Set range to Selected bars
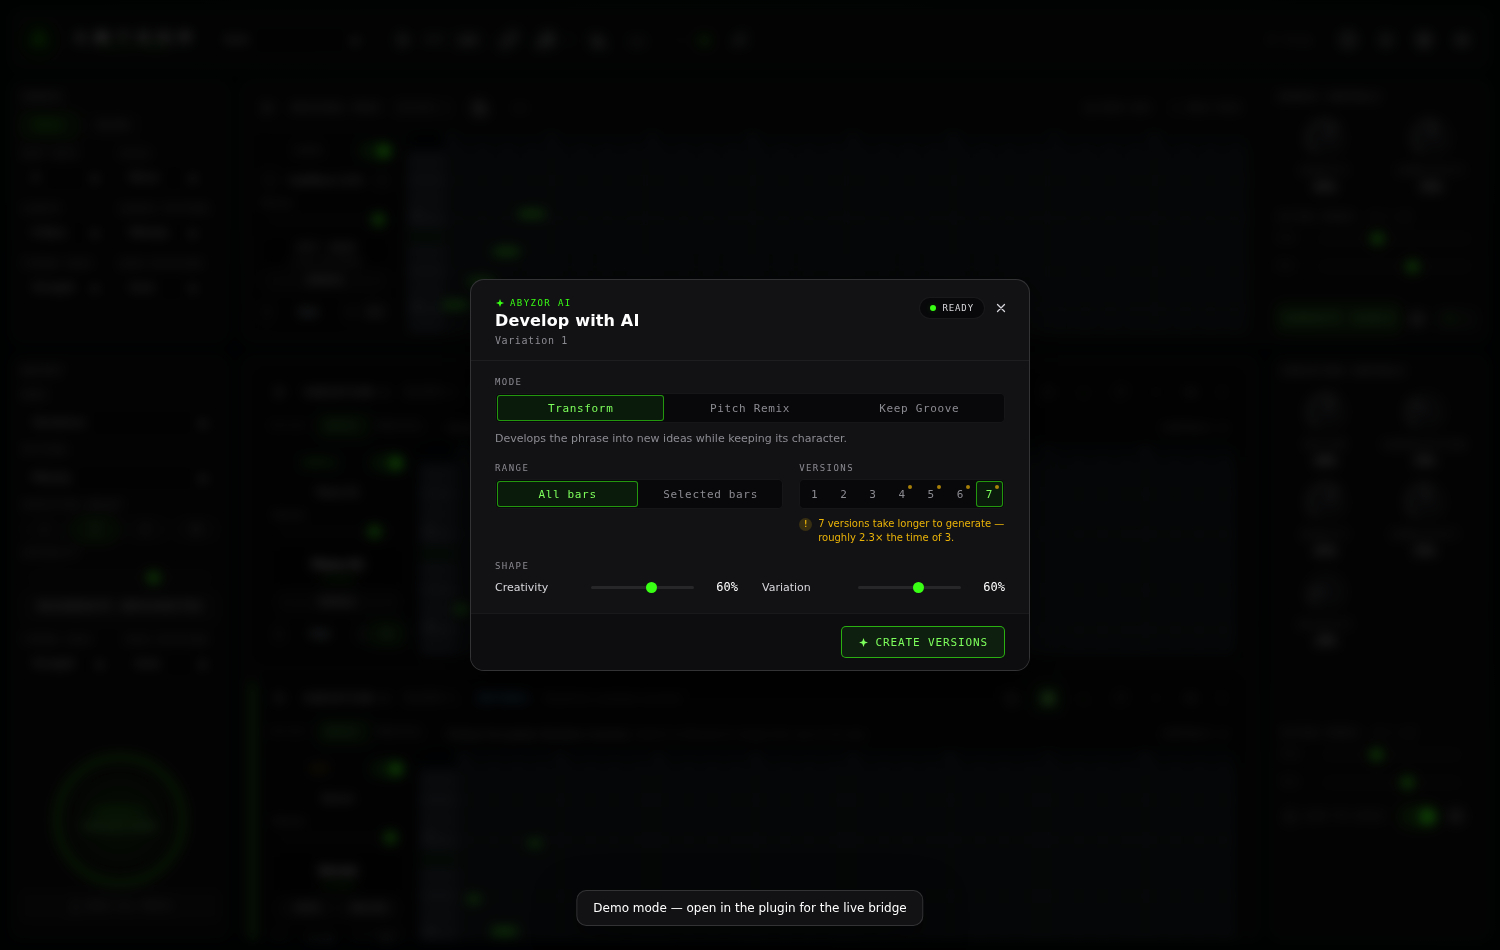Screen dimensions: 1500x950 [710, 494]
